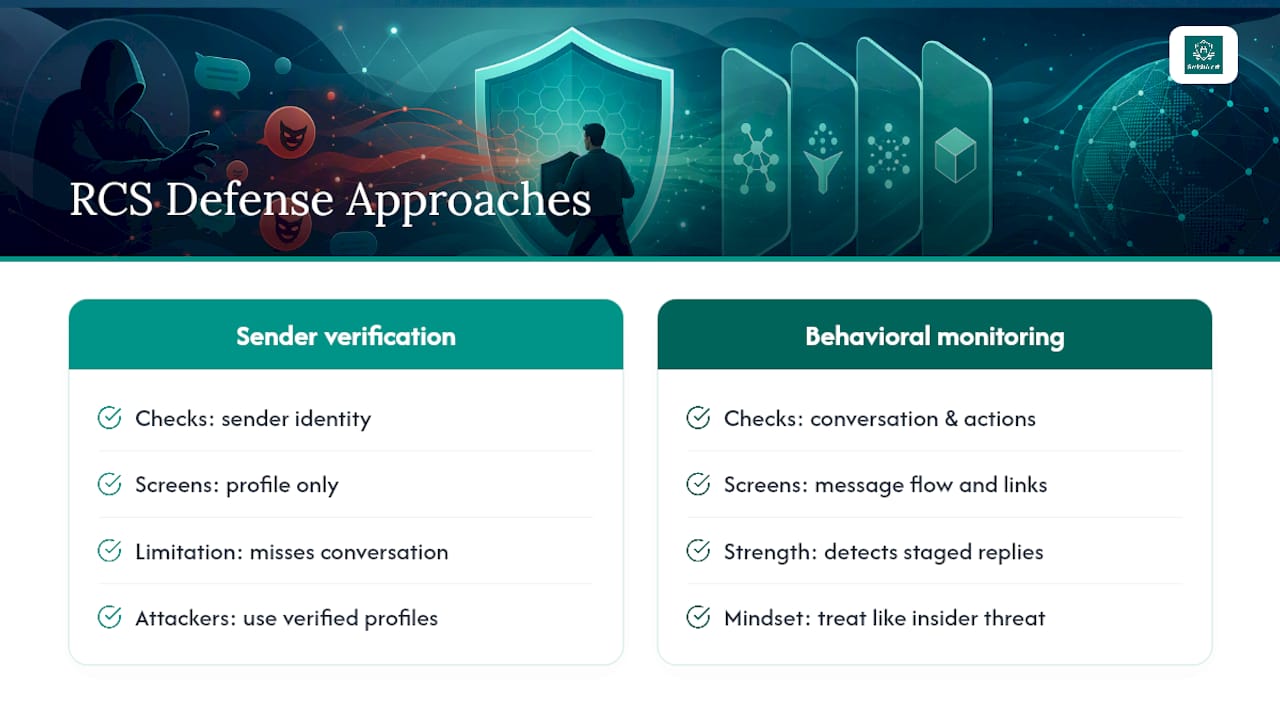Click the red devil-face chat bubble
Image resolution: width=1280 pixels, height=720 pixels.
pos(290,131)
